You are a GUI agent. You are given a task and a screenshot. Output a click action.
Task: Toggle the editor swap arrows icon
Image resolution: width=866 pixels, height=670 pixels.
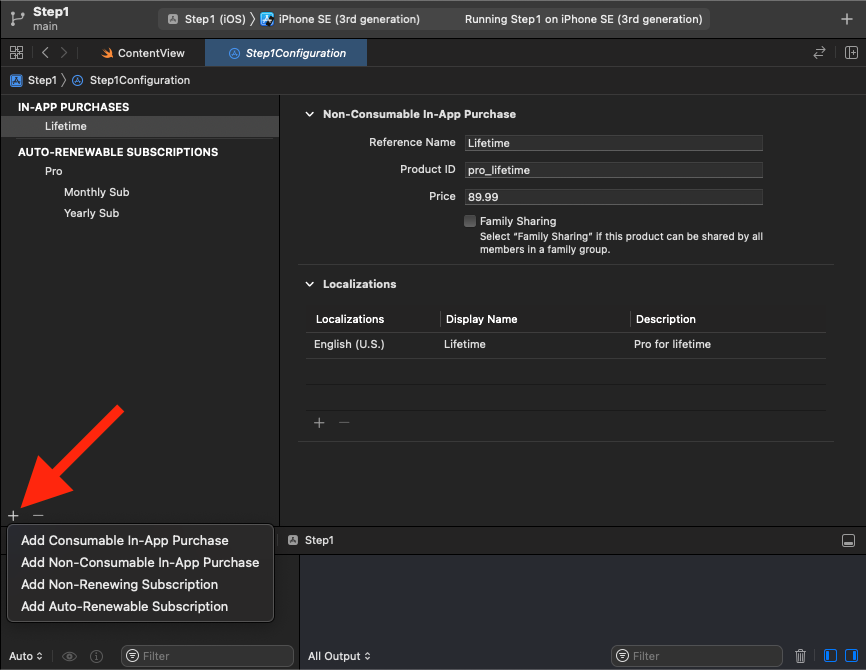pos(820,53)
